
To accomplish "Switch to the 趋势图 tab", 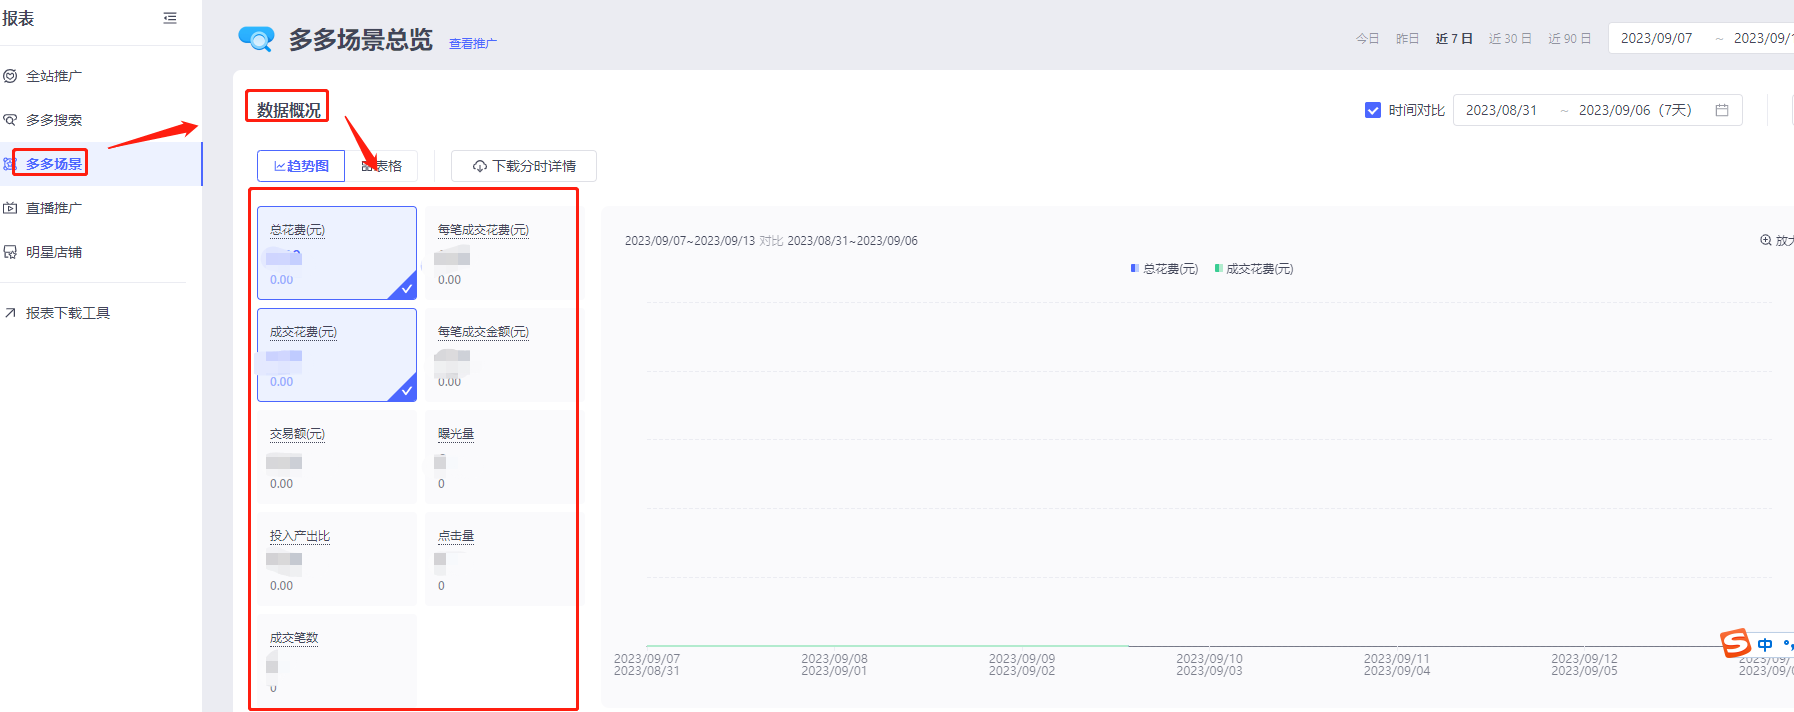I will (x=301, y=166).
